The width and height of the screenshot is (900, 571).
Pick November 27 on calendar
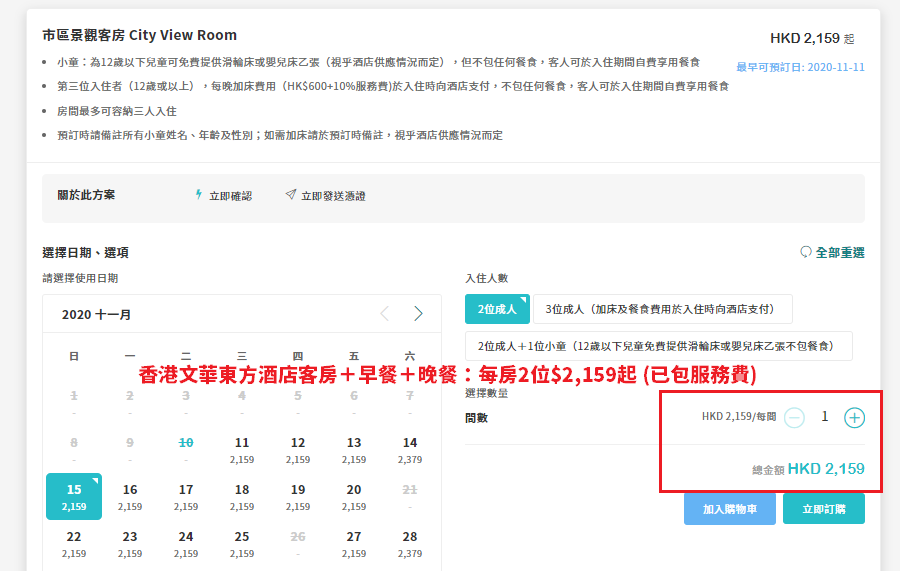click(x=354, y=544)
